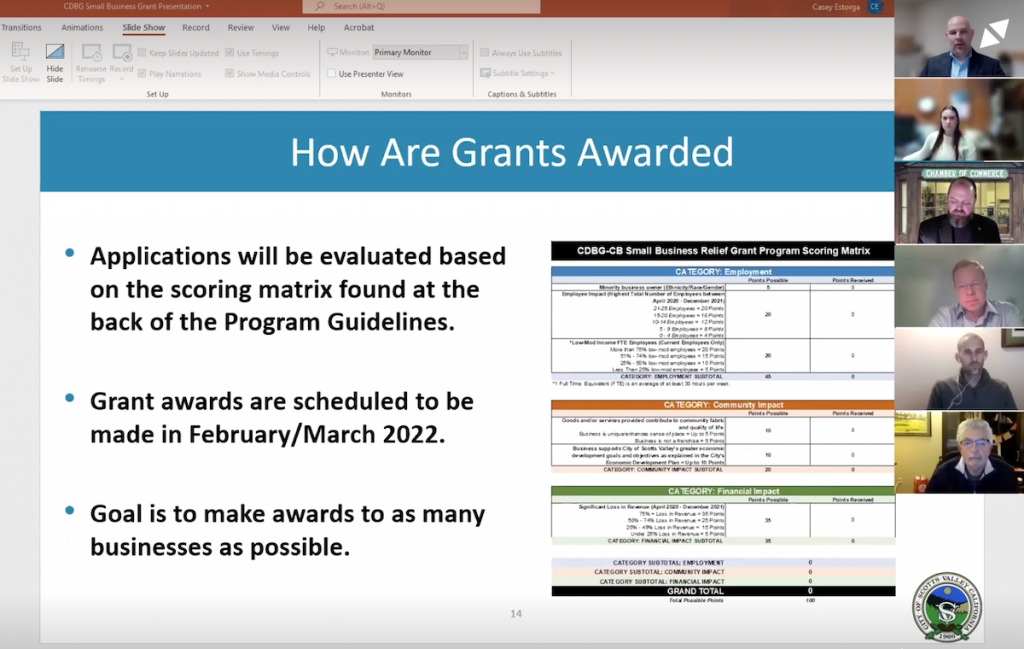The height and width of the screenshot is (649, 1024).
Task: Toggle the Use Timings checkbox
Action: [230, 53]
